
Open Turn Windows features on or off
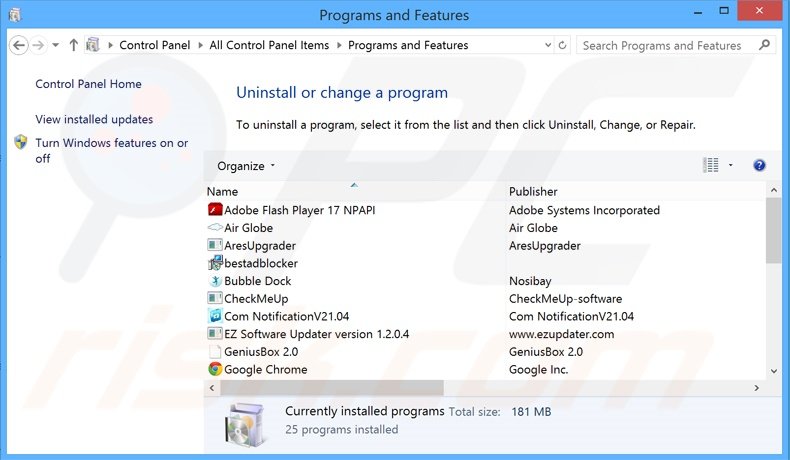[111, 150]
